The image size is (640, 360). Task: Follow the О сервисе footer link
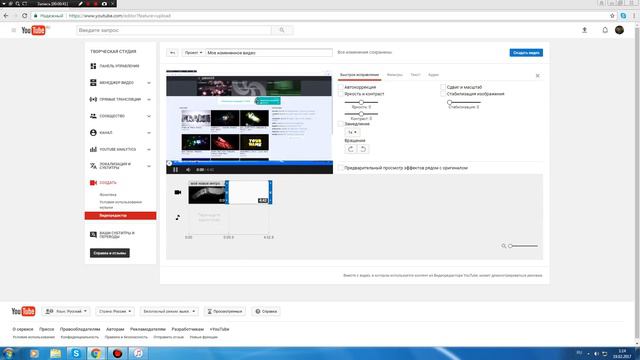[x=23, y=329]
